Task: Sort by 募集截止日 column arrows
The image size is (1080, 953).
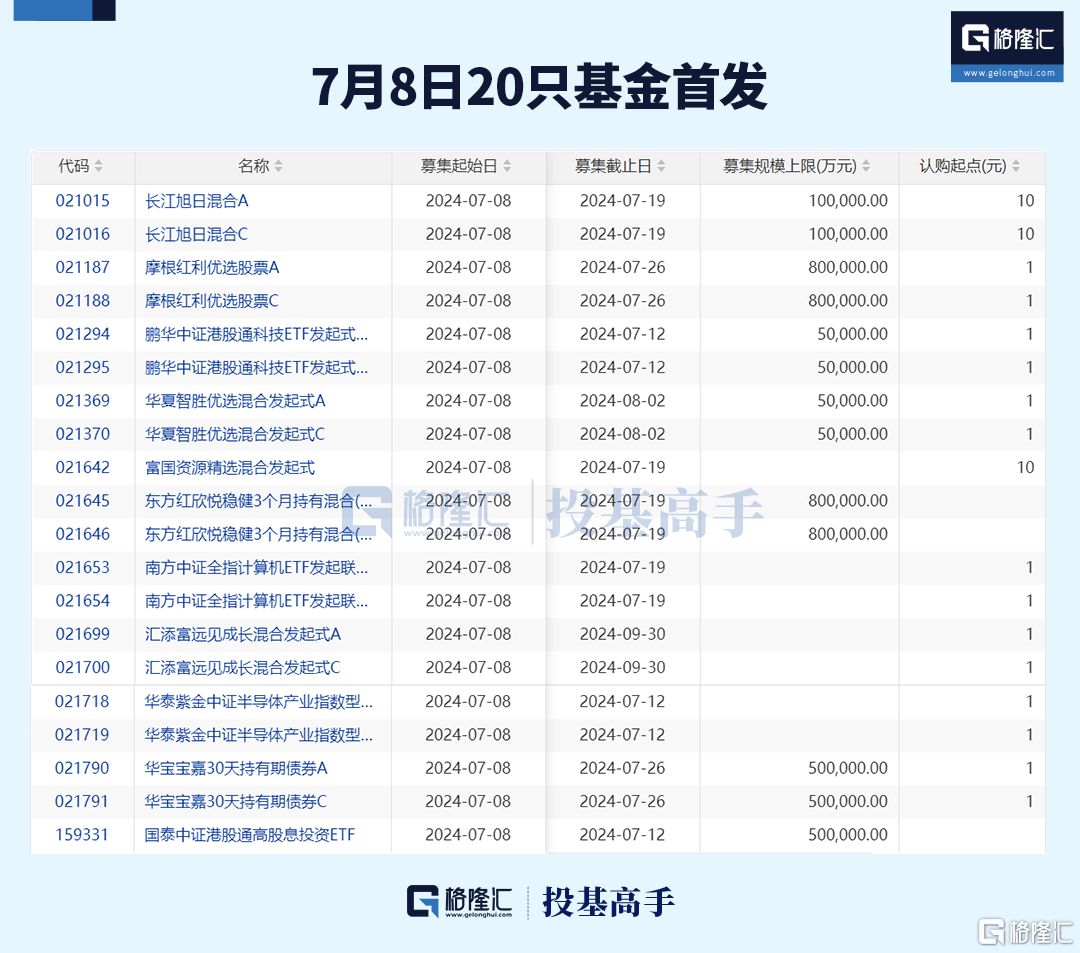Action: tap(661, 166)
